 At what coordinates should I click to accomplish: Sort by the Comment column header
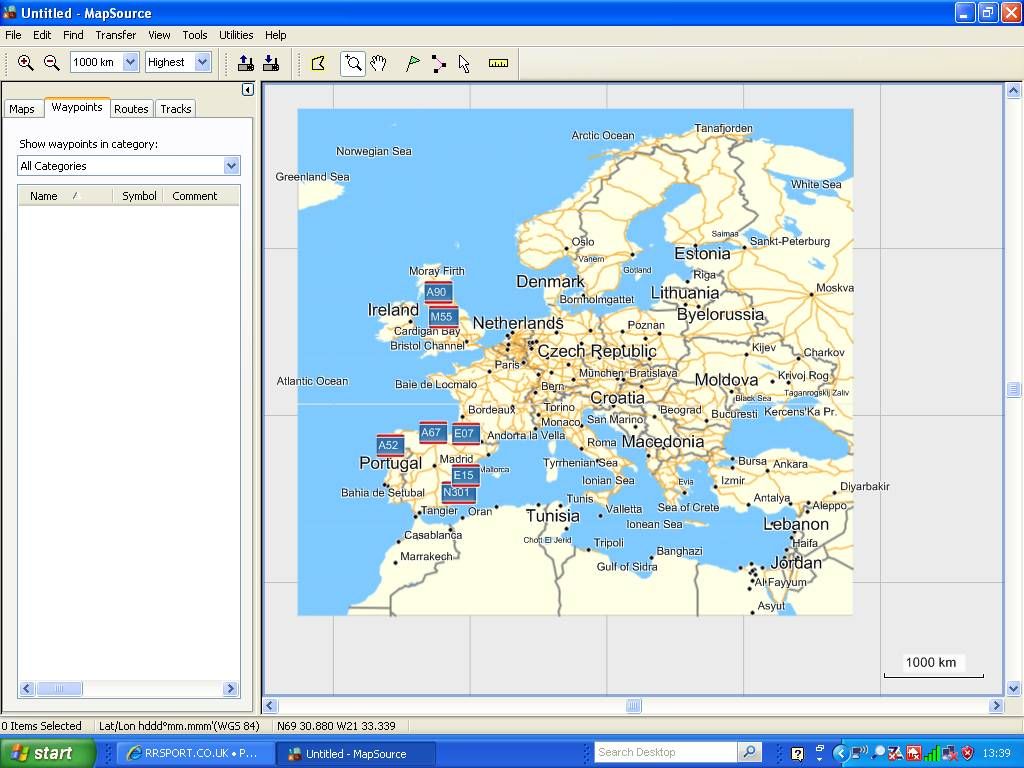click(x=200, y=196)
